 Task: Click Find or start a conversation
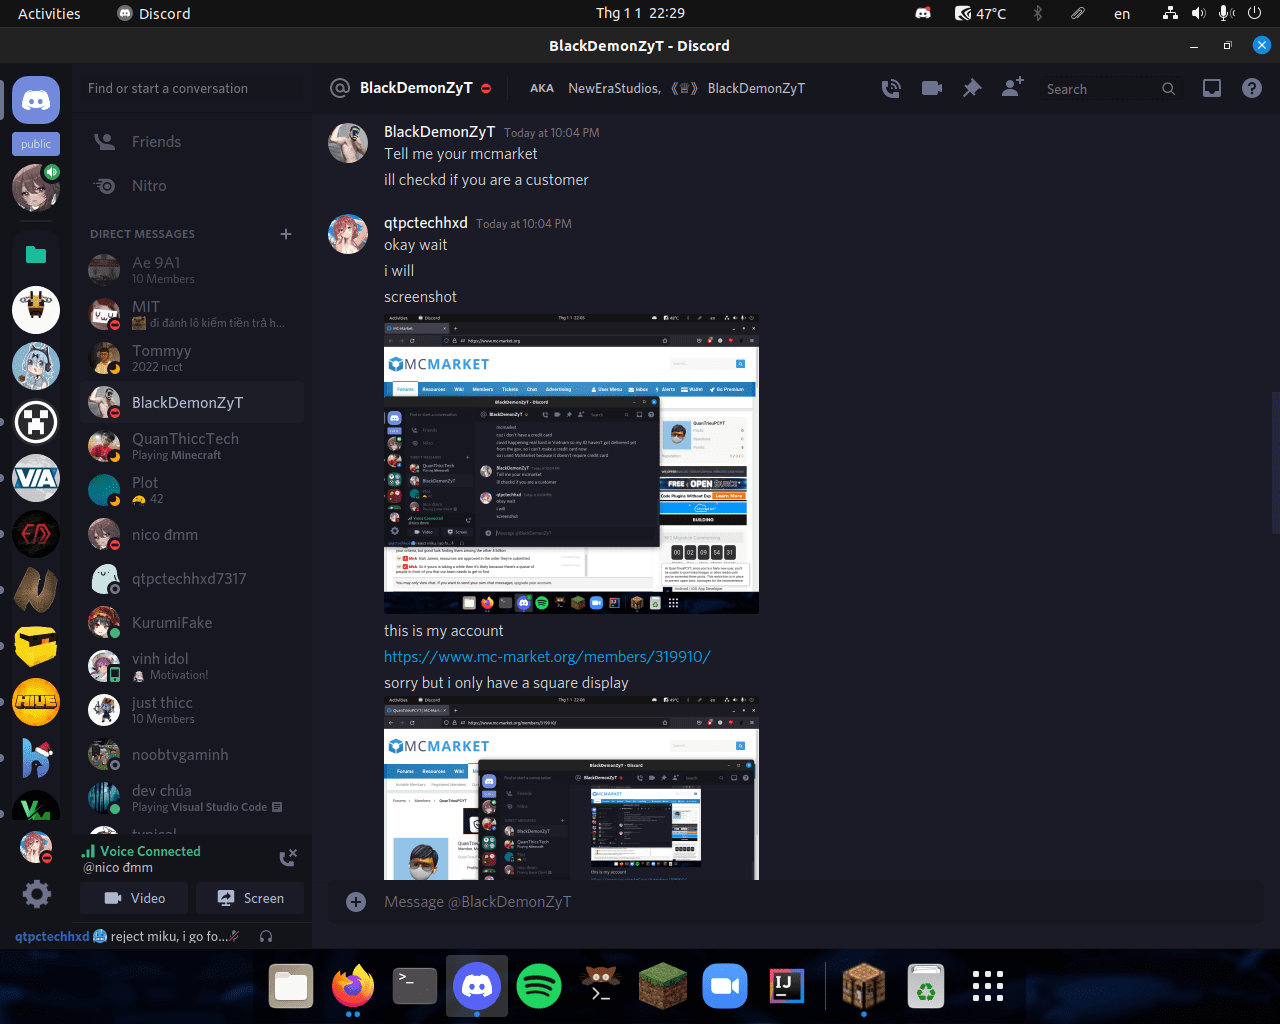click(x=192, y=88)
